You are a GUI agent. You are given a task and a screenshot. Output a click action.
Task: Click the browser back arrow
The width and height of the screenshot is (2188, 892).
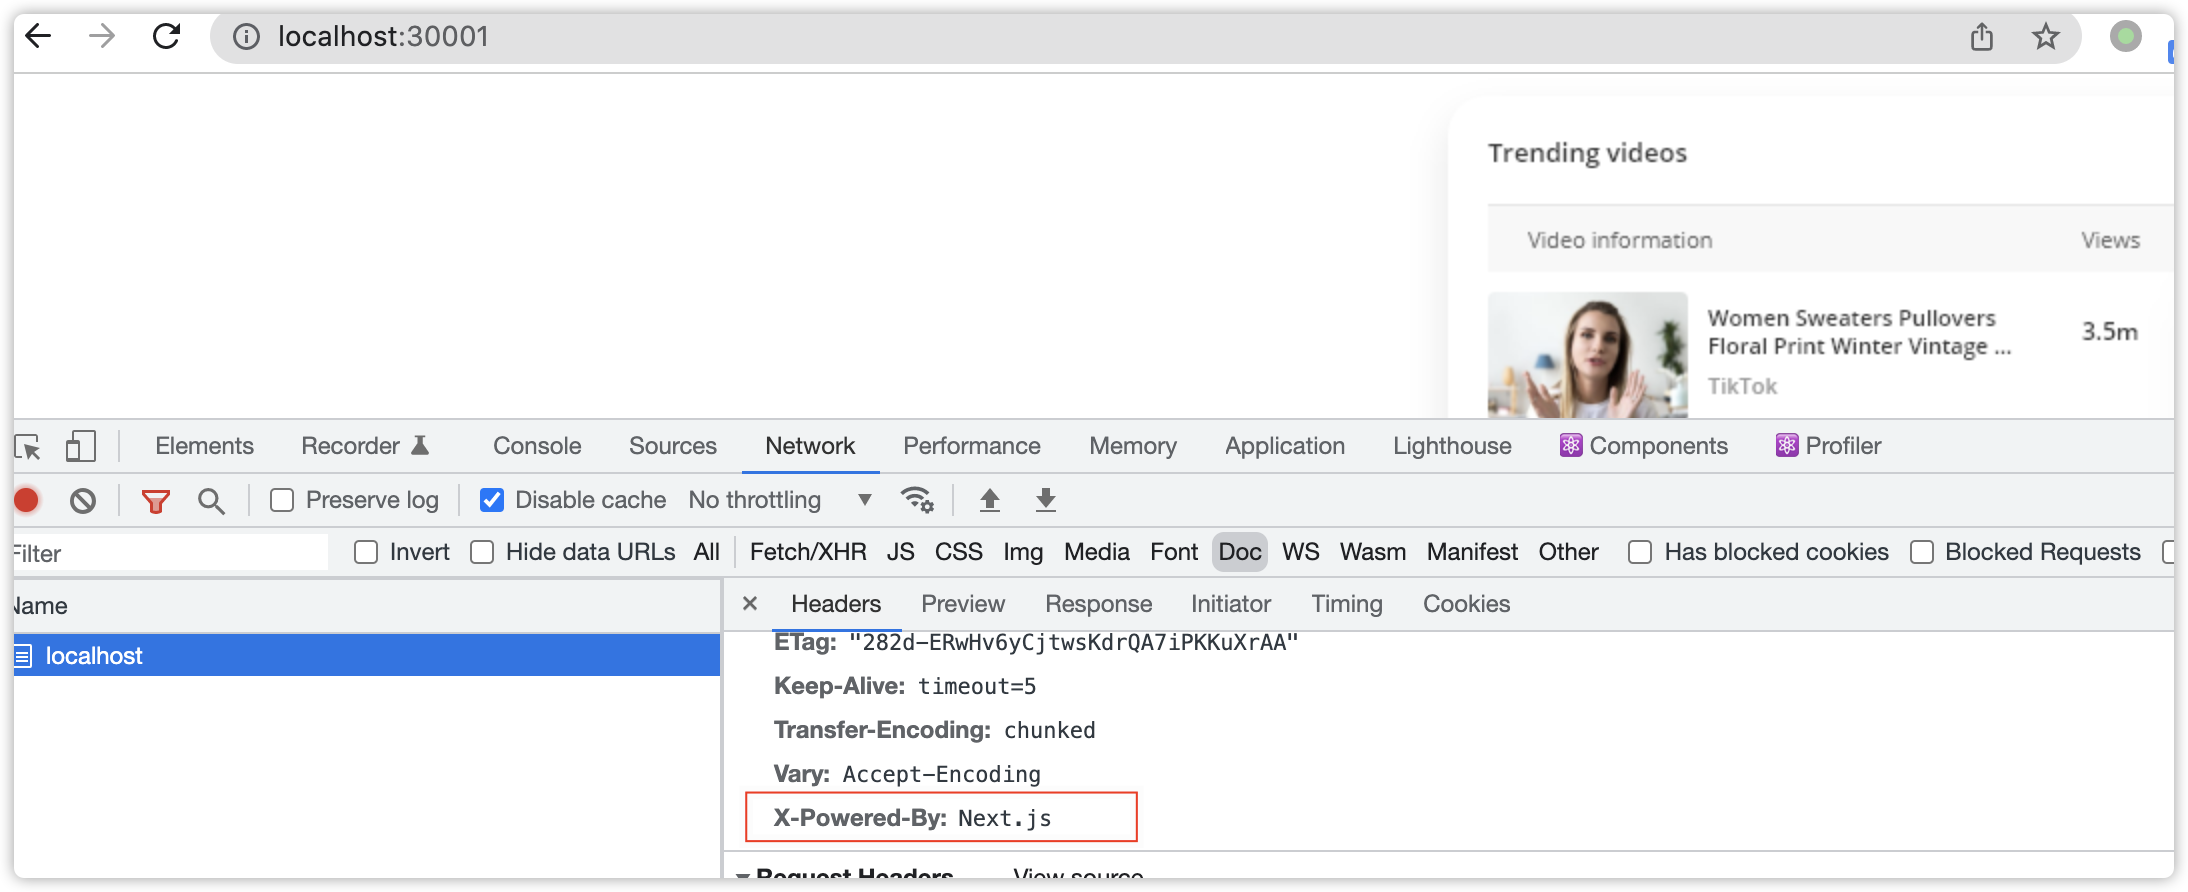click(x=38, y=36)
